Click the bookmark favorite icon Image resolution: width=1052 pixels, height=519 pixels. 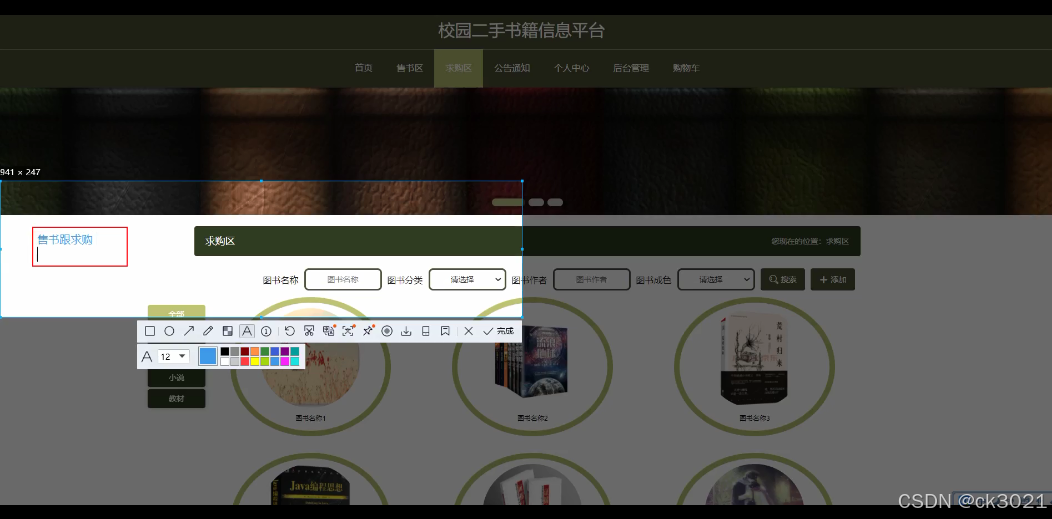pos(445,331)
